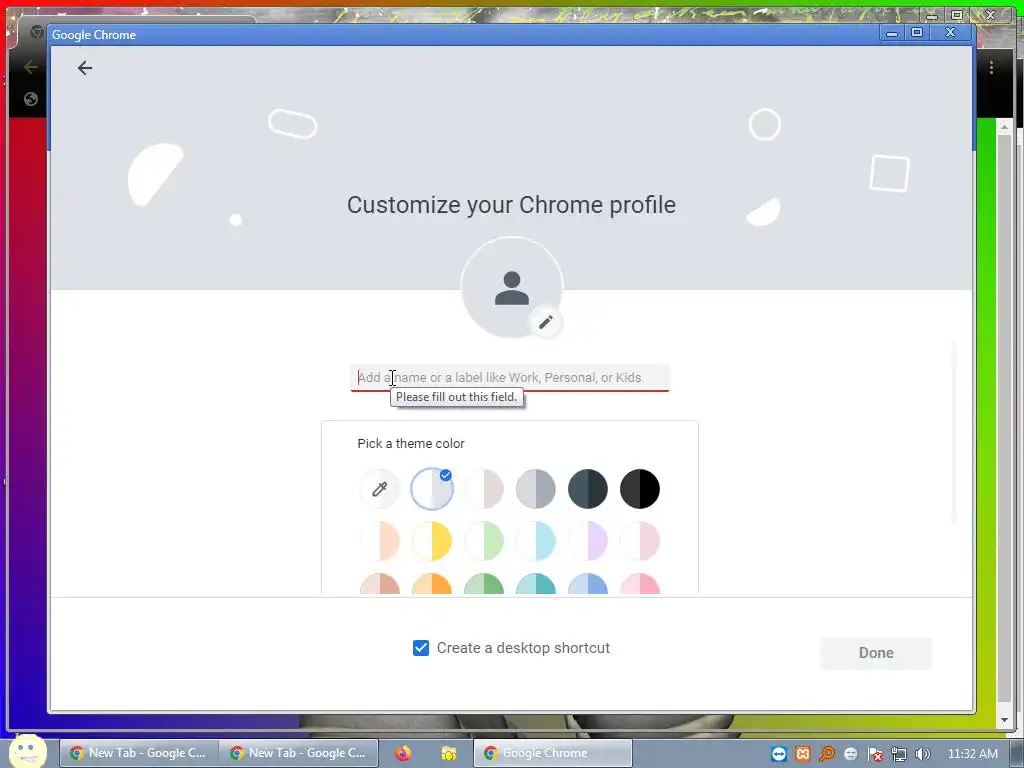Select the dark slate theme color
Viewport: 1024px width, 768px height.
tap(588, 488)
